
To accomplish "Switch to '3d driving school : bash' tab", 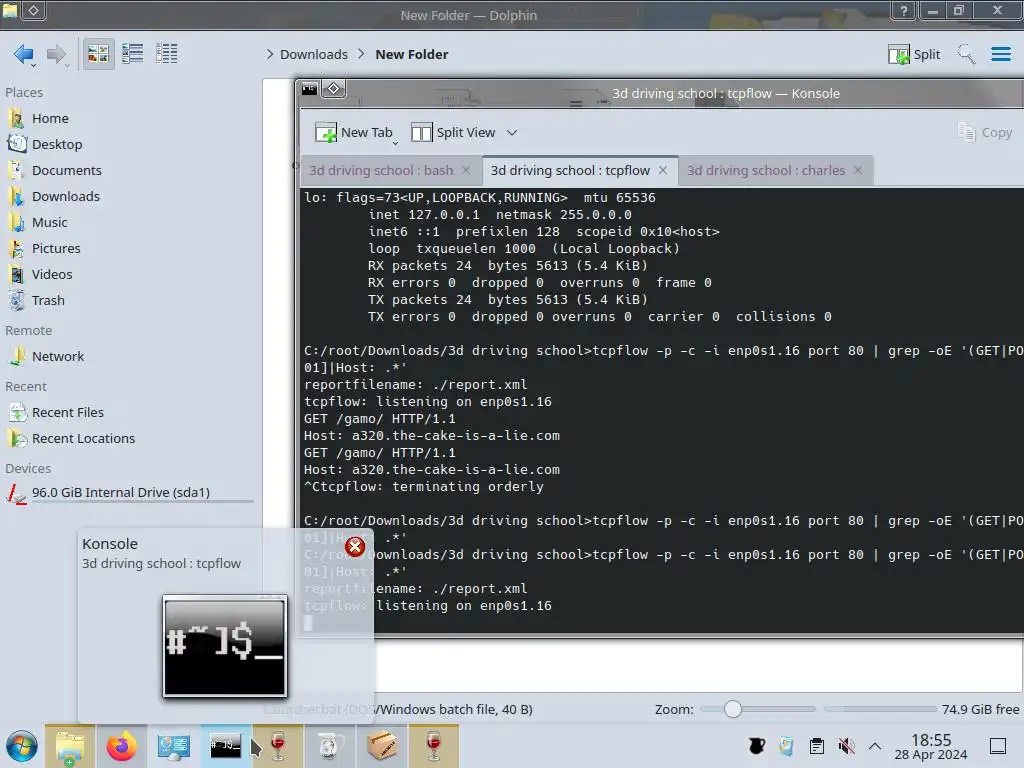I will [381, 170].
